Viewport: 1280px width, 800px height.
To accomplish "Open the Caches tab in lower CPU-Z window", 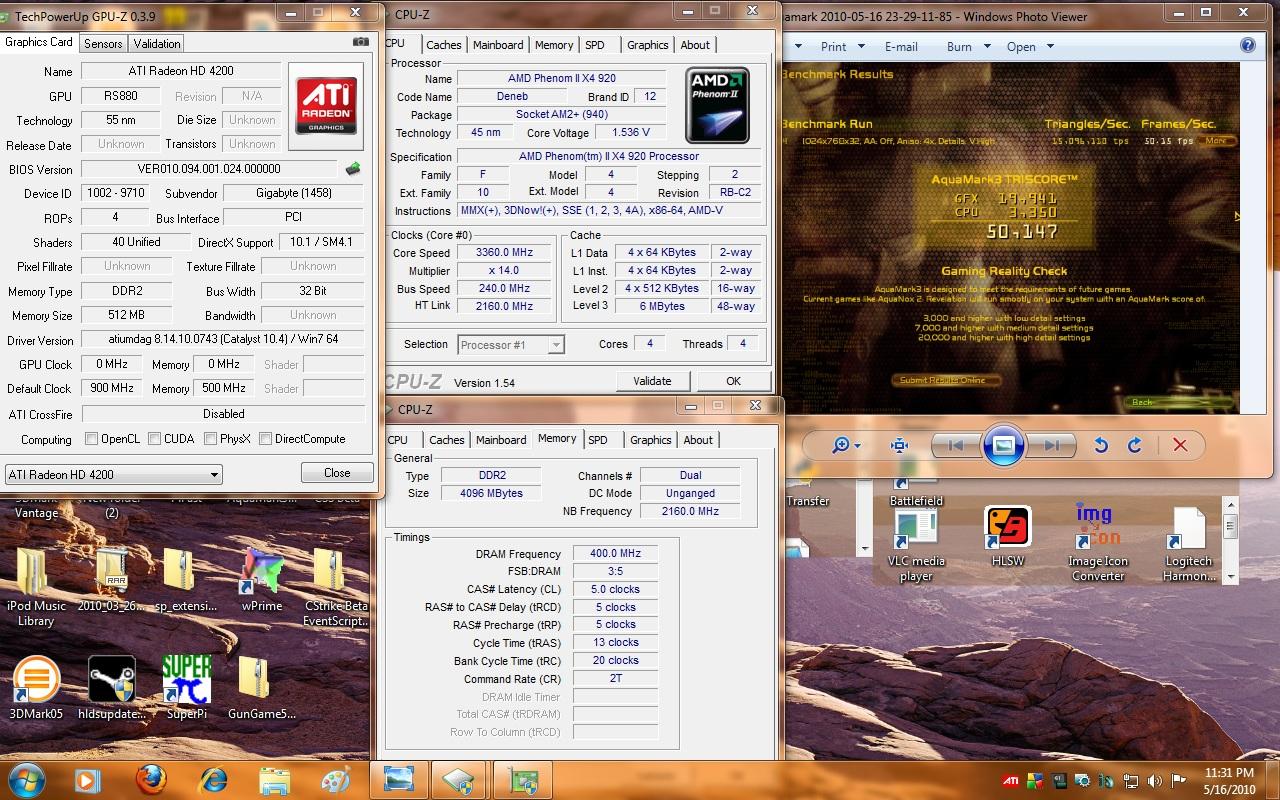I will [x=447, y=440].
